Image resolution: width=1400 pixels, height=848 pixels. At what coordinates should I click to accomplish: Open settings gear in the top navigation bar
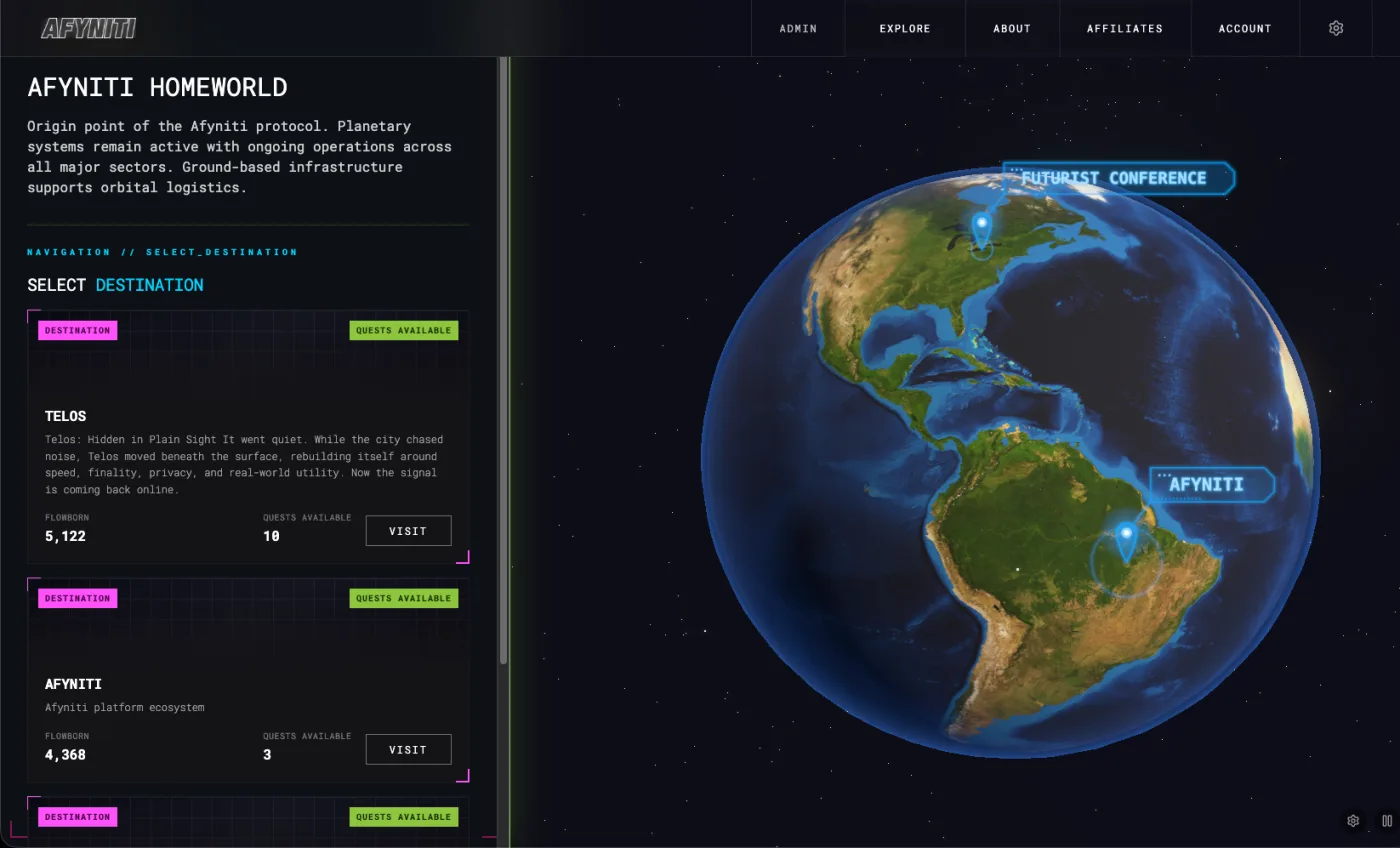(x=1336, y=28)
